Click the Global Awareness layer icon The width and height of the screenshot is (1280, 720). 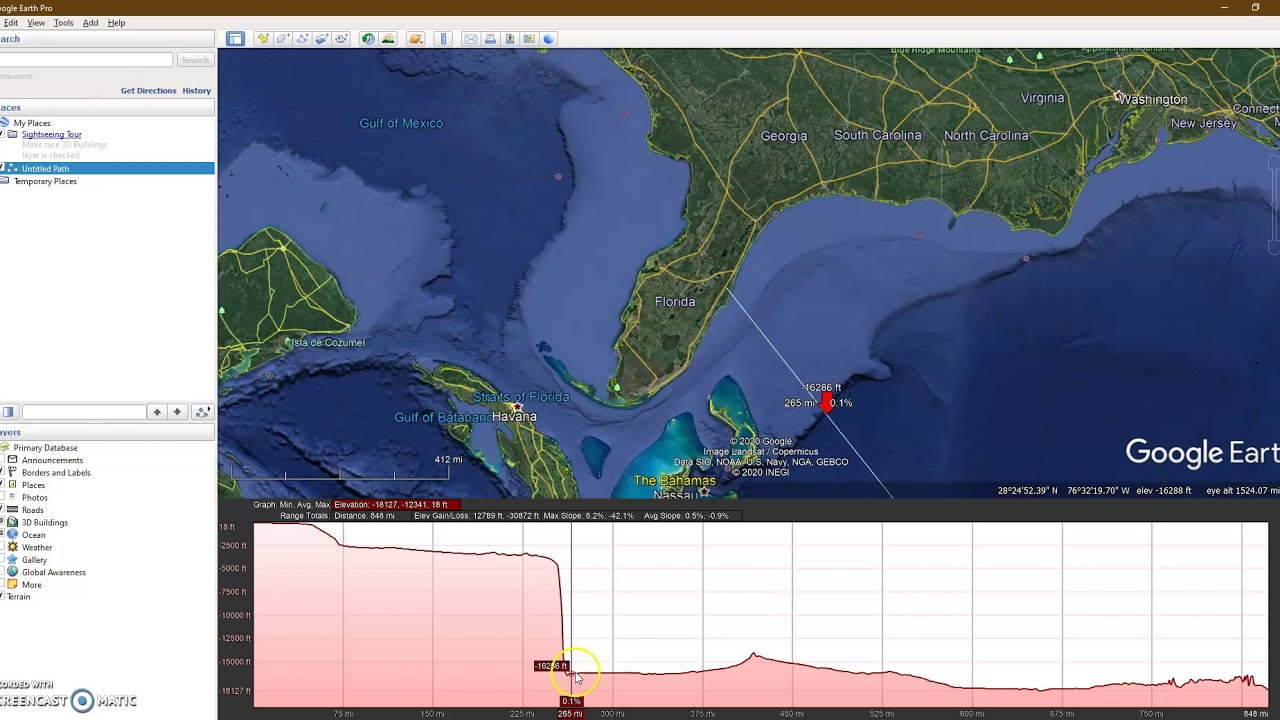pyautogui.click(x=13, y=572)
